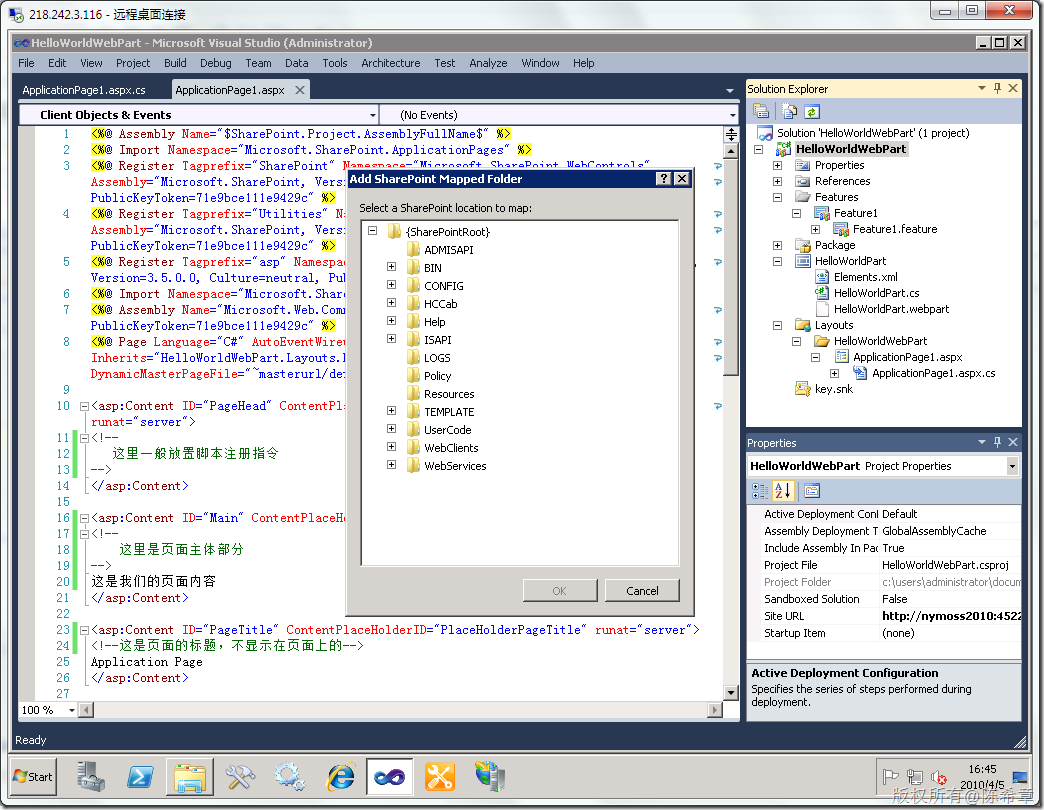
Task: Open the Debug menu
Action: coord(216,63)
